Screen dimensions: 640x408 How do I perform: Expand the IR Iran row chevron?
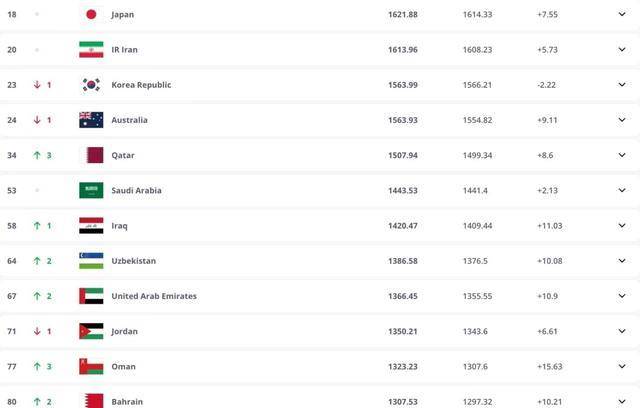point(621,50)
